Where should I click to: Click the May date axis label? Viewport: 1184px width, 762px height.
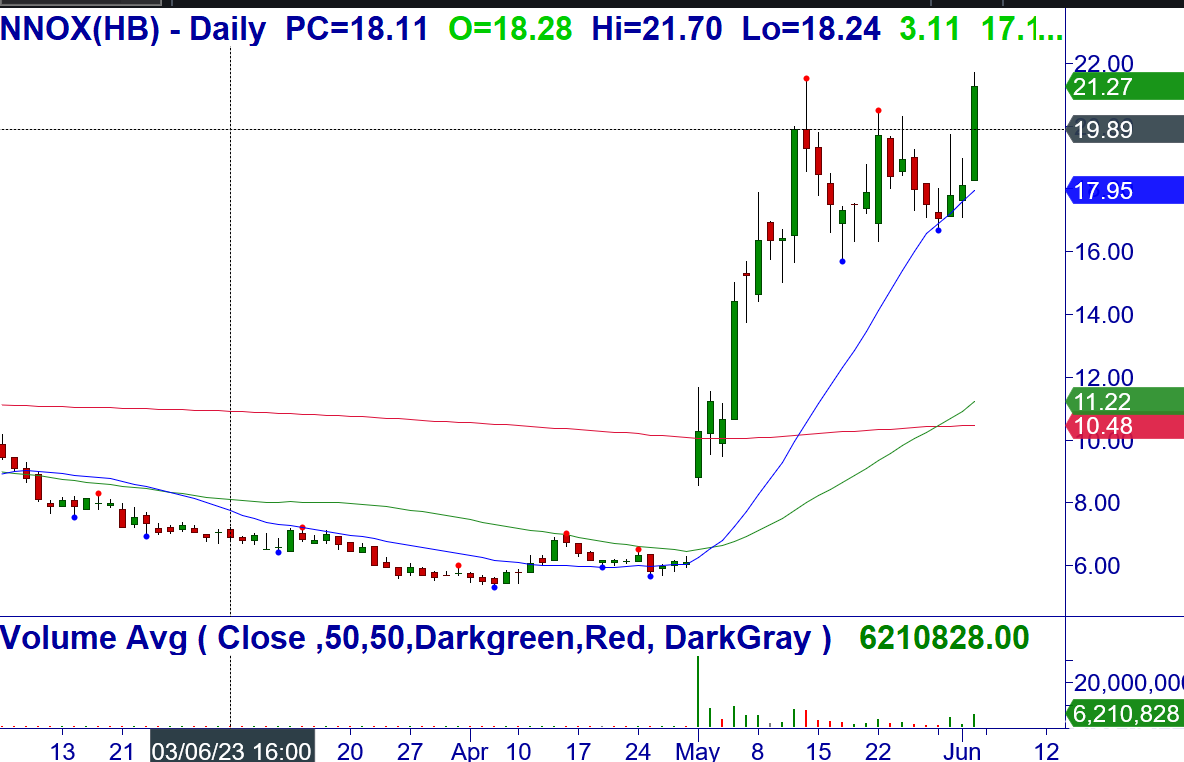click(698, 751)
